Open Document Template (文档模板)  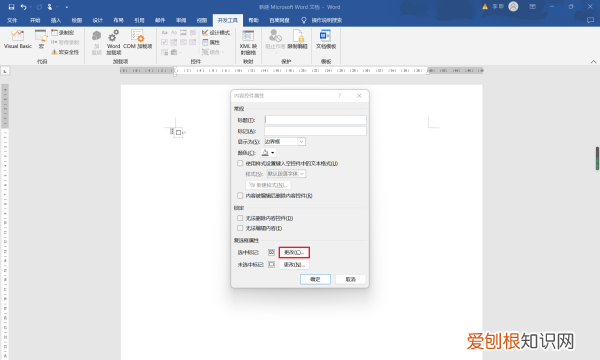pos(326,40)
